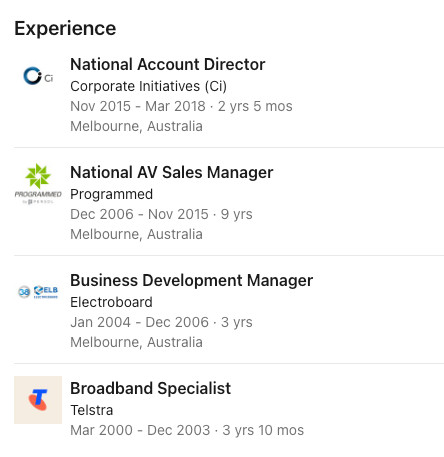Select the Dec 2006 - Nov 2015 date range

[x=139, y=214]
